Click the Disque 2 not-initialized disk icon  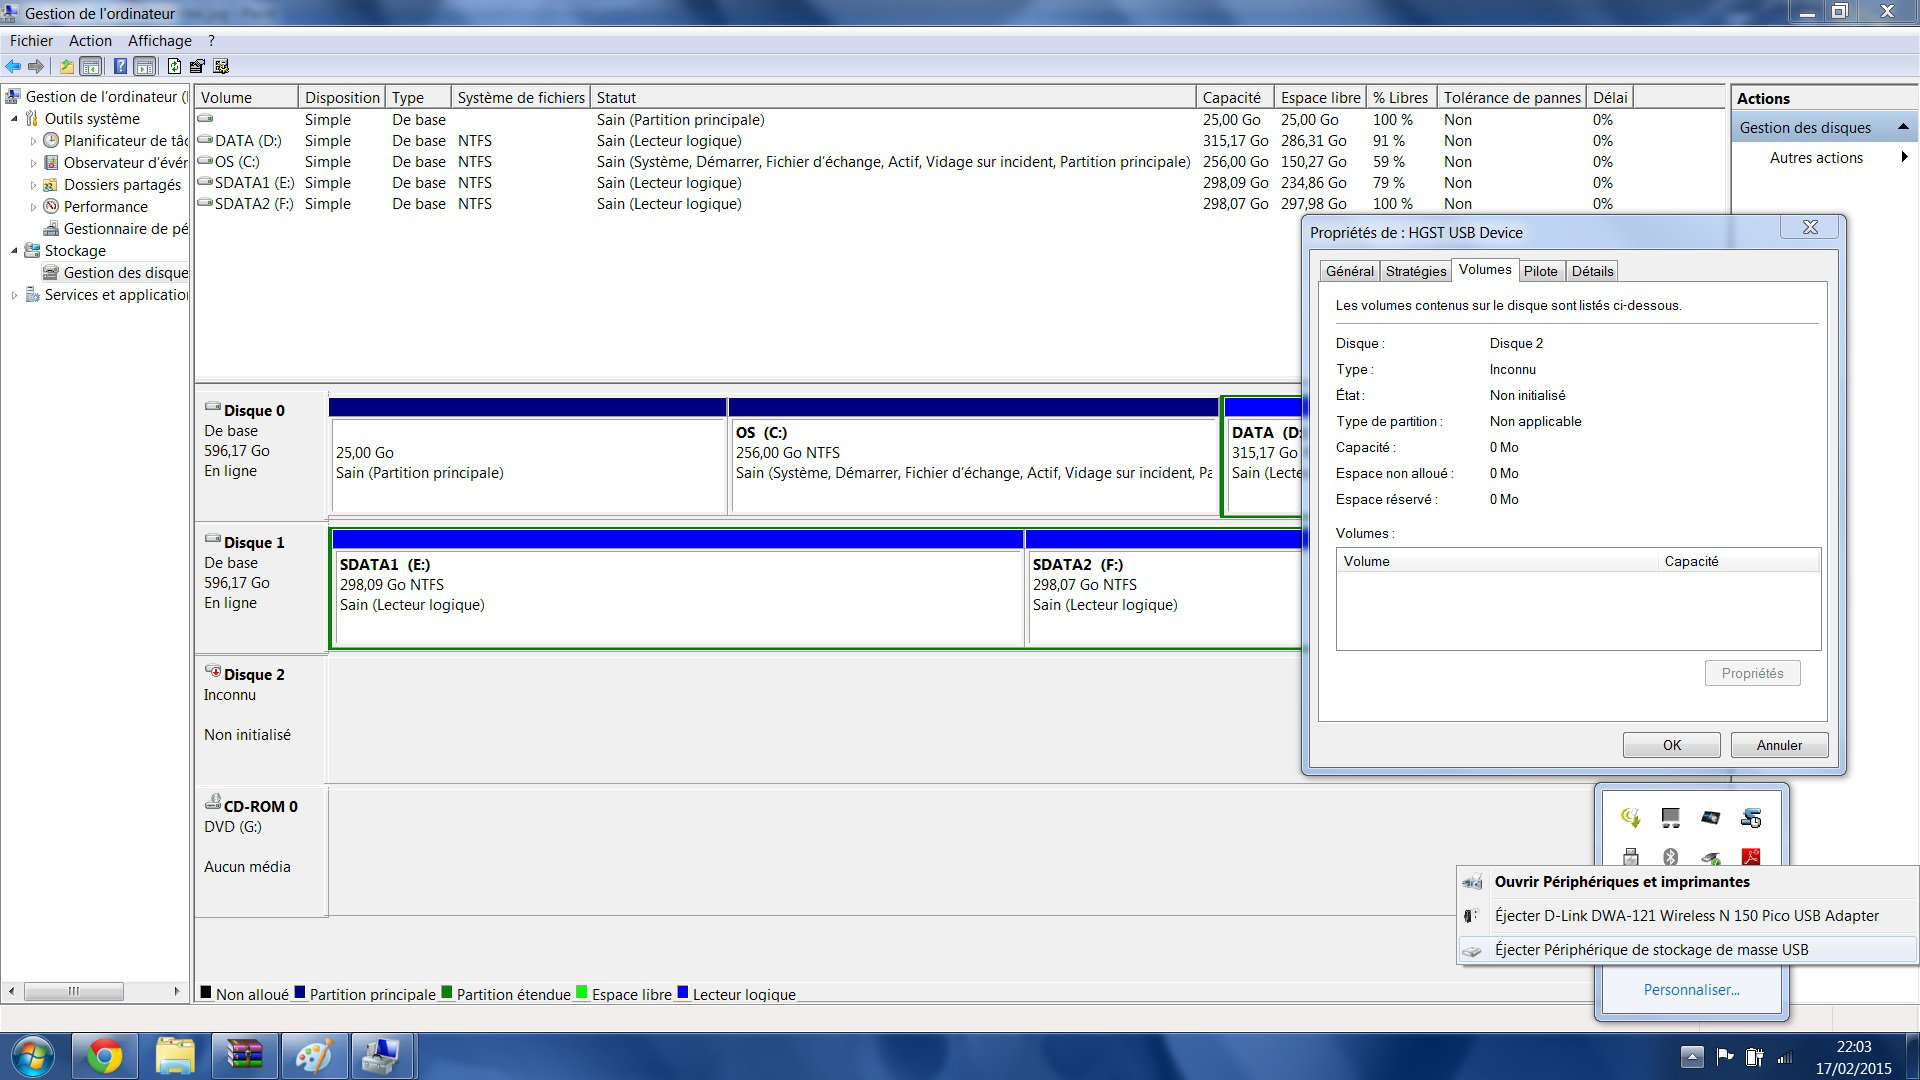click(x=213, y=671)
